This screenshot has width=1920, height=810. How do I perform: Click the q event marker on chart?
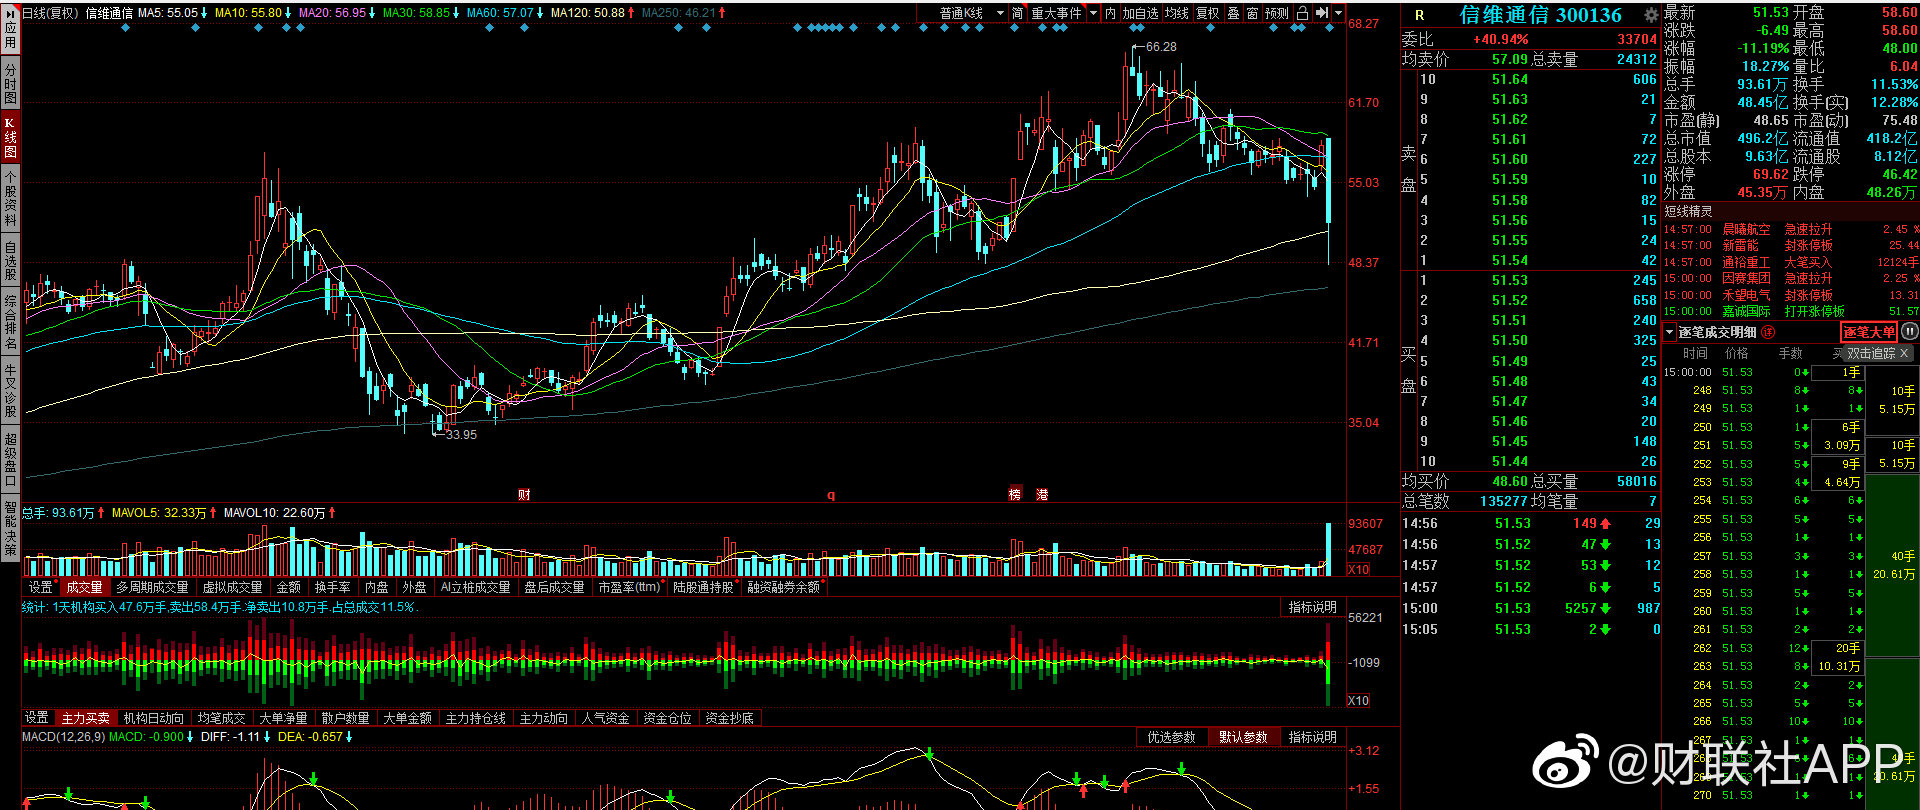pyautogui.click(x=830, y=495)
